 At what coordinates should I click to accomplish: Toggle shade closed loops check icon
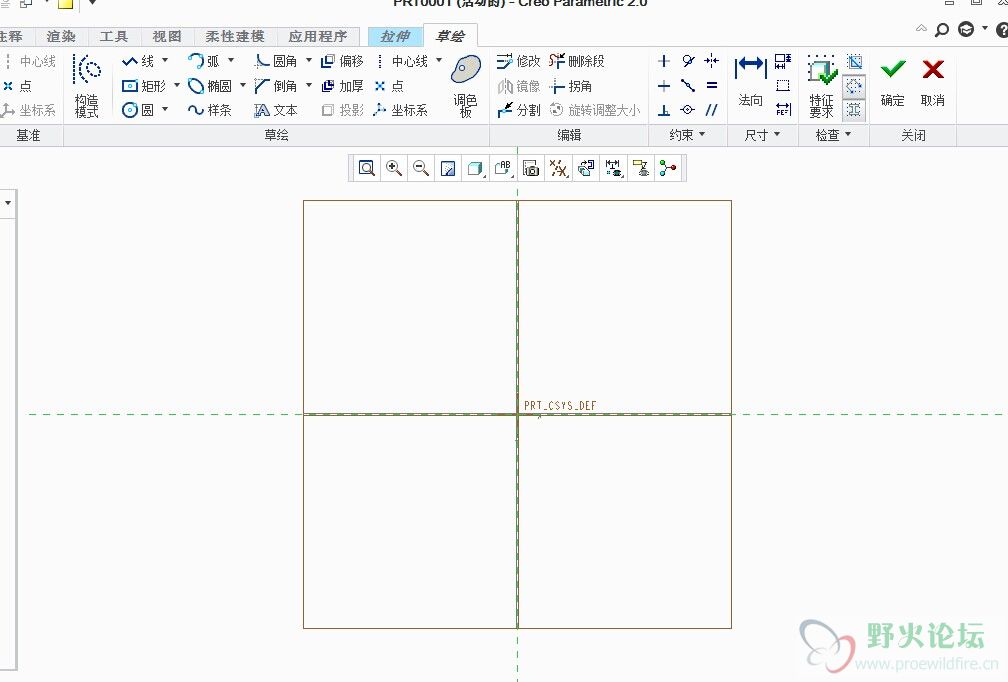click(854, 62)
